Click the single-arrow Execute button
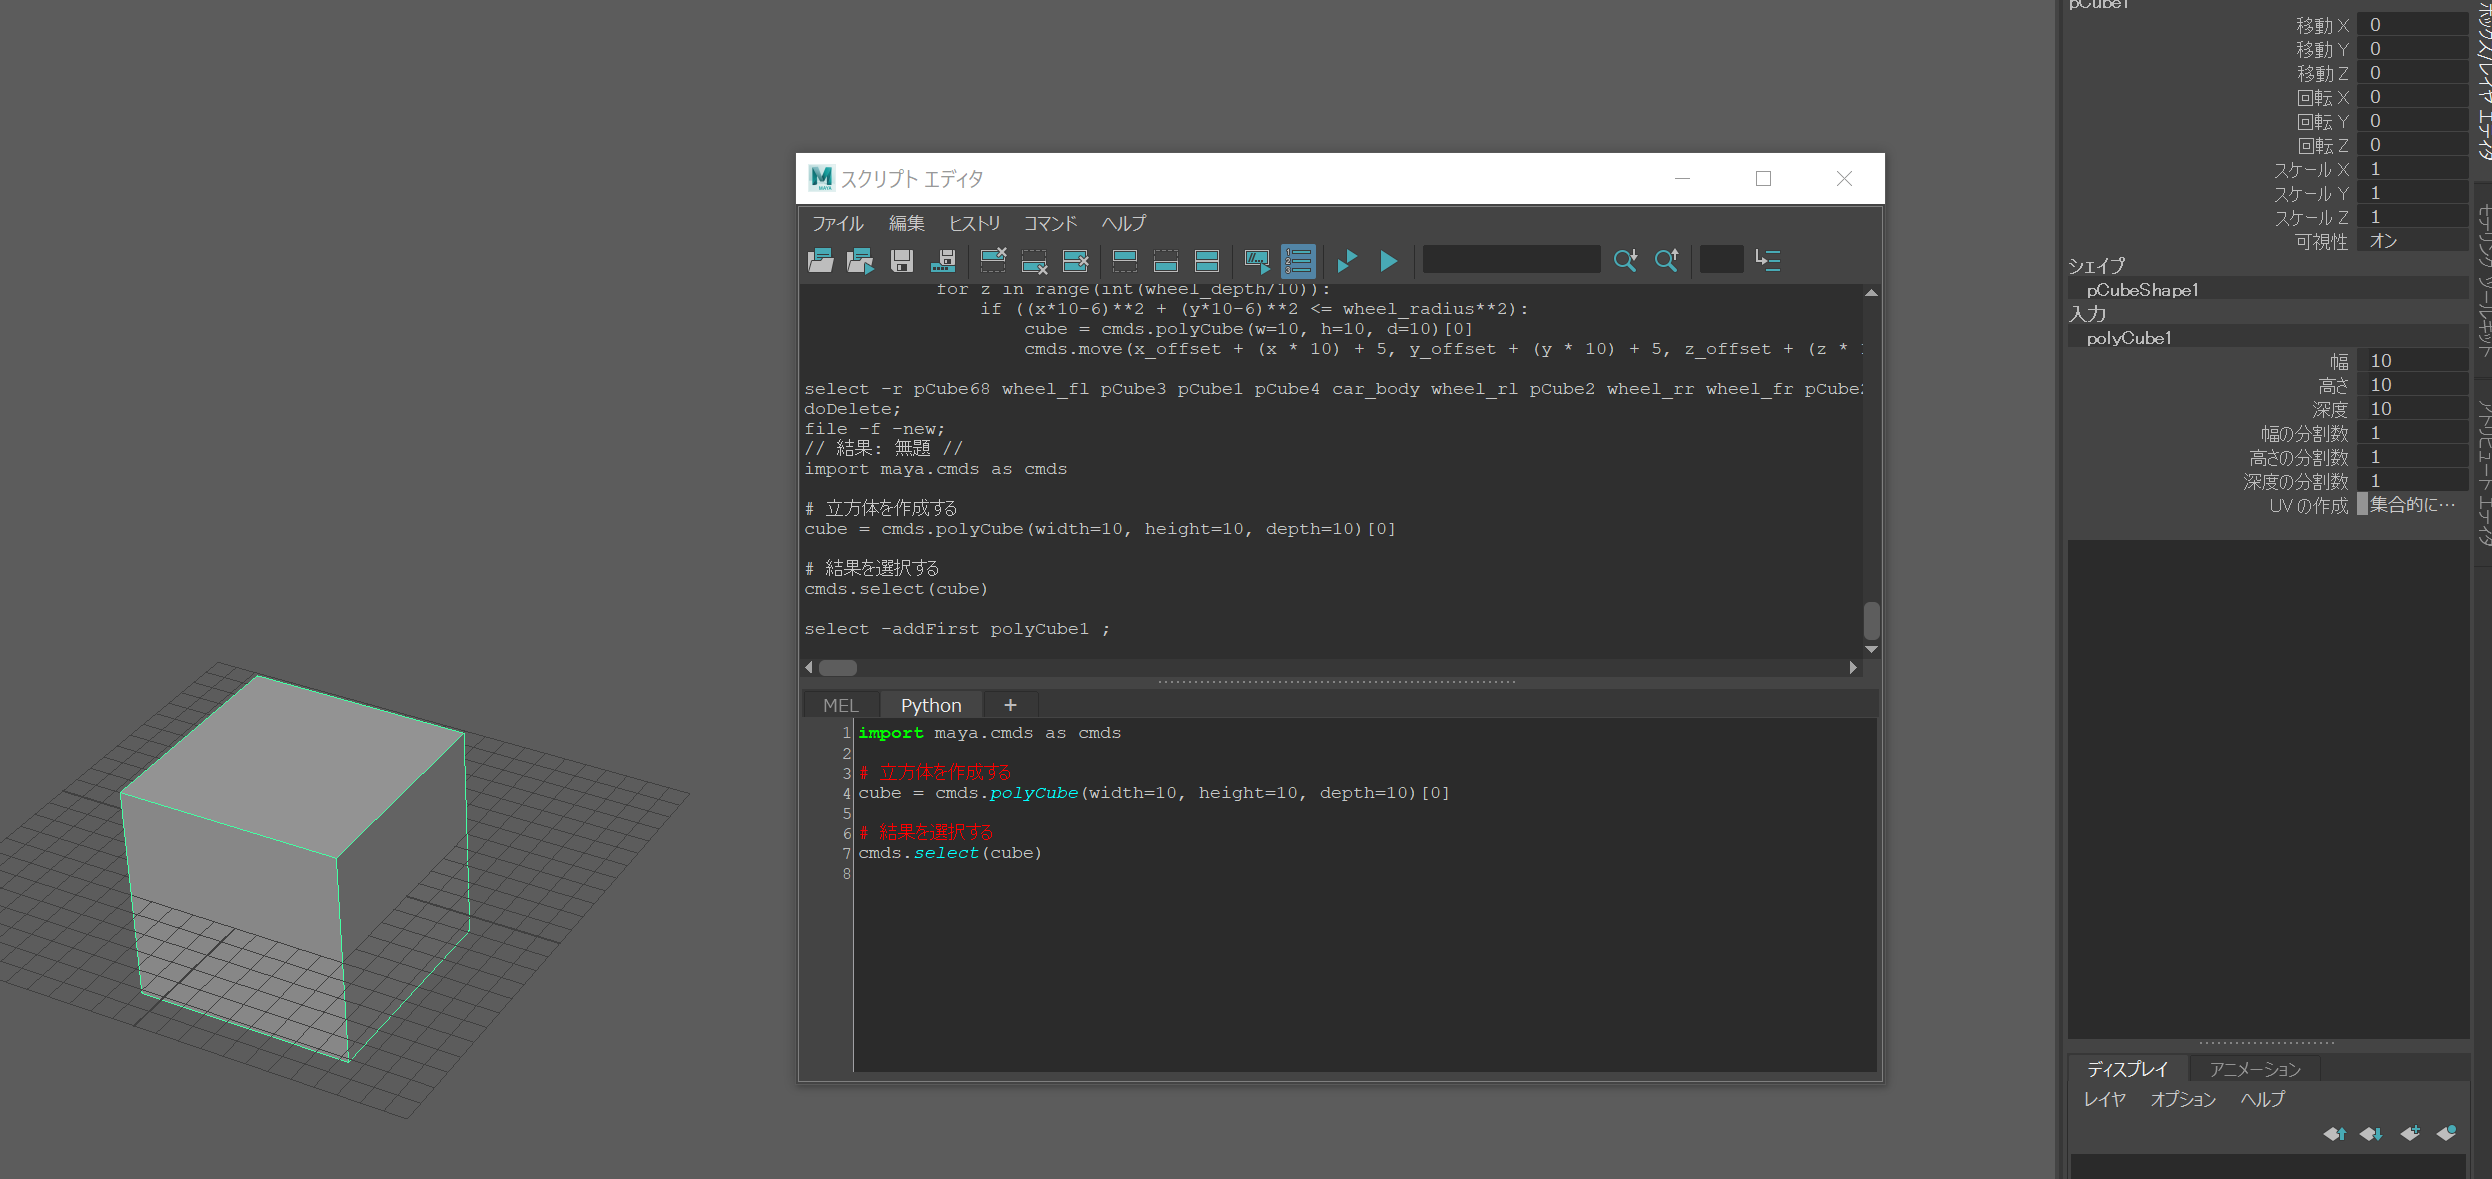This screenshot has width=2492, height=1179. 1389,261
